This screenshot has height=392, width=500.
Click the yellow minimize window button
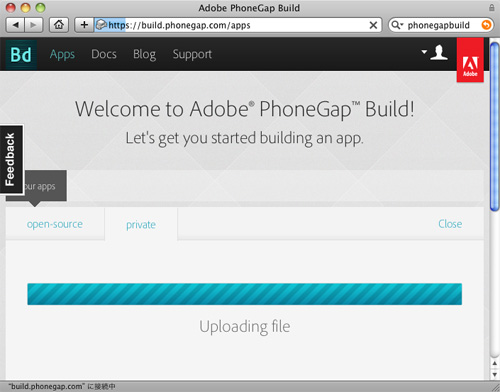(x=25, y=7)
